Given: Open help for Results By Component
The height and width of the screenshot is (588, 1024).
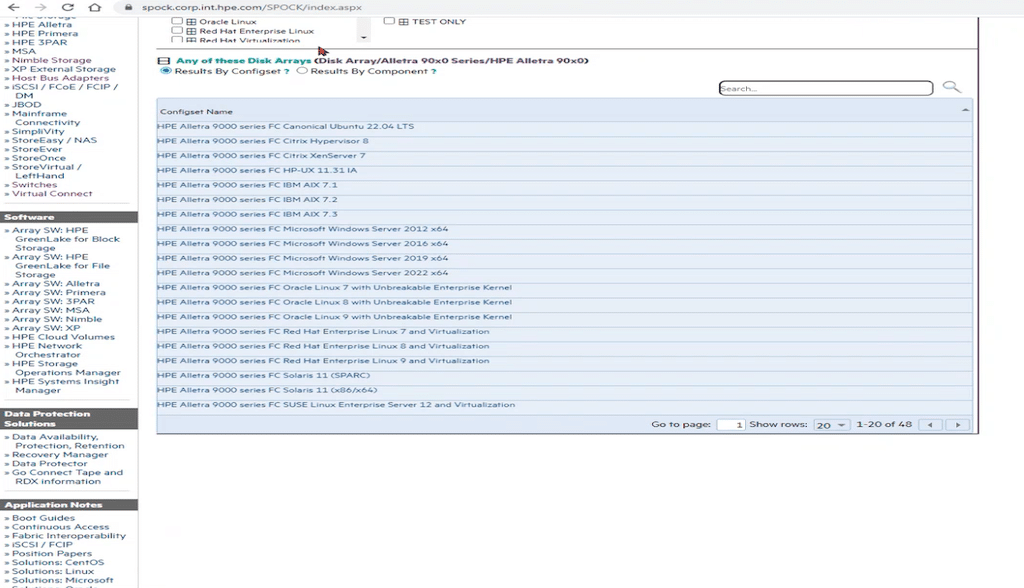Looking at the screenshot, I should click(434, 71).
